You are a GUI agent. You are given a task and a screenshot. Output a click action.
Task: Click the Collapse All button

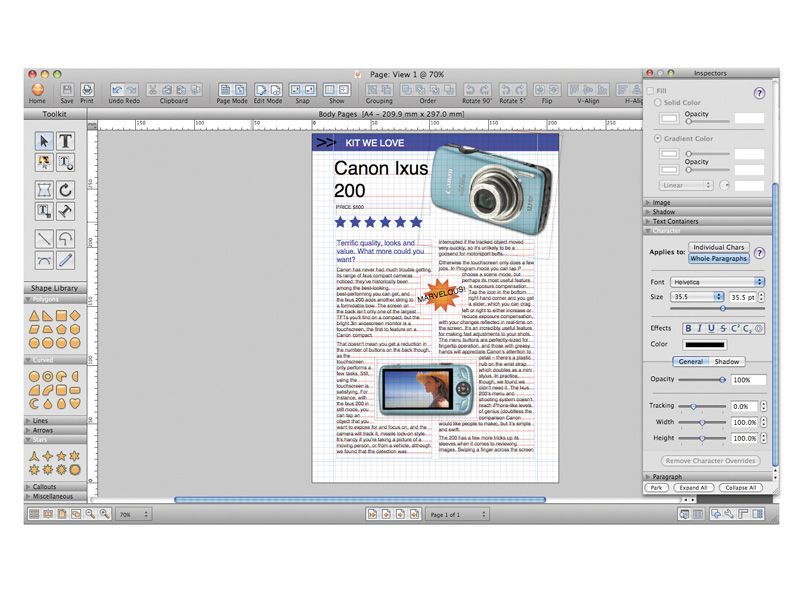click(740, 488)
